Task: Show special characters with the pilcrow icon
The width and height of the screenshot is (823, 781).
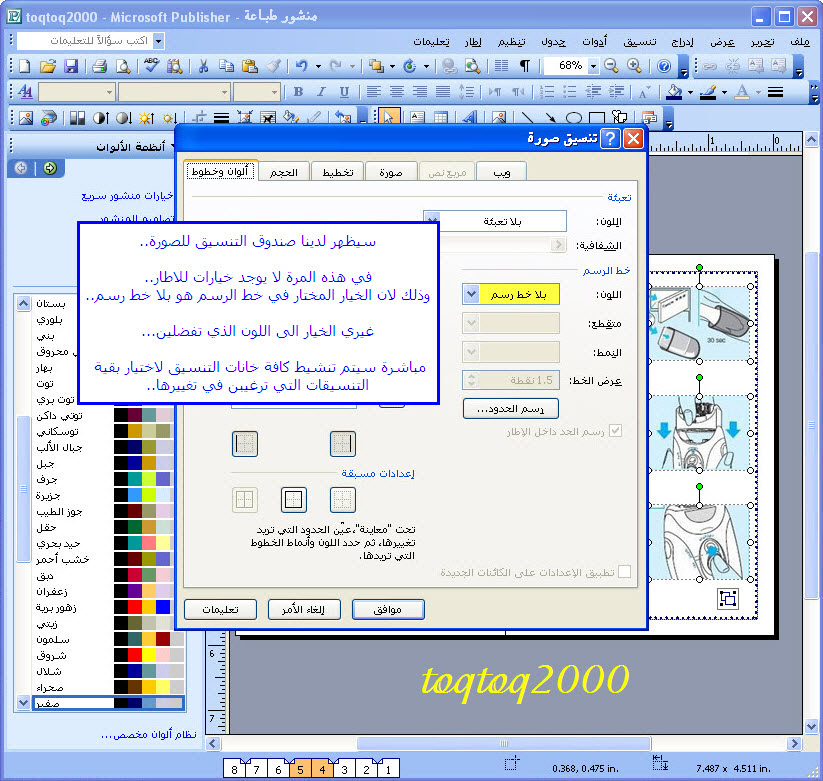Action: [x=524, y=66]
